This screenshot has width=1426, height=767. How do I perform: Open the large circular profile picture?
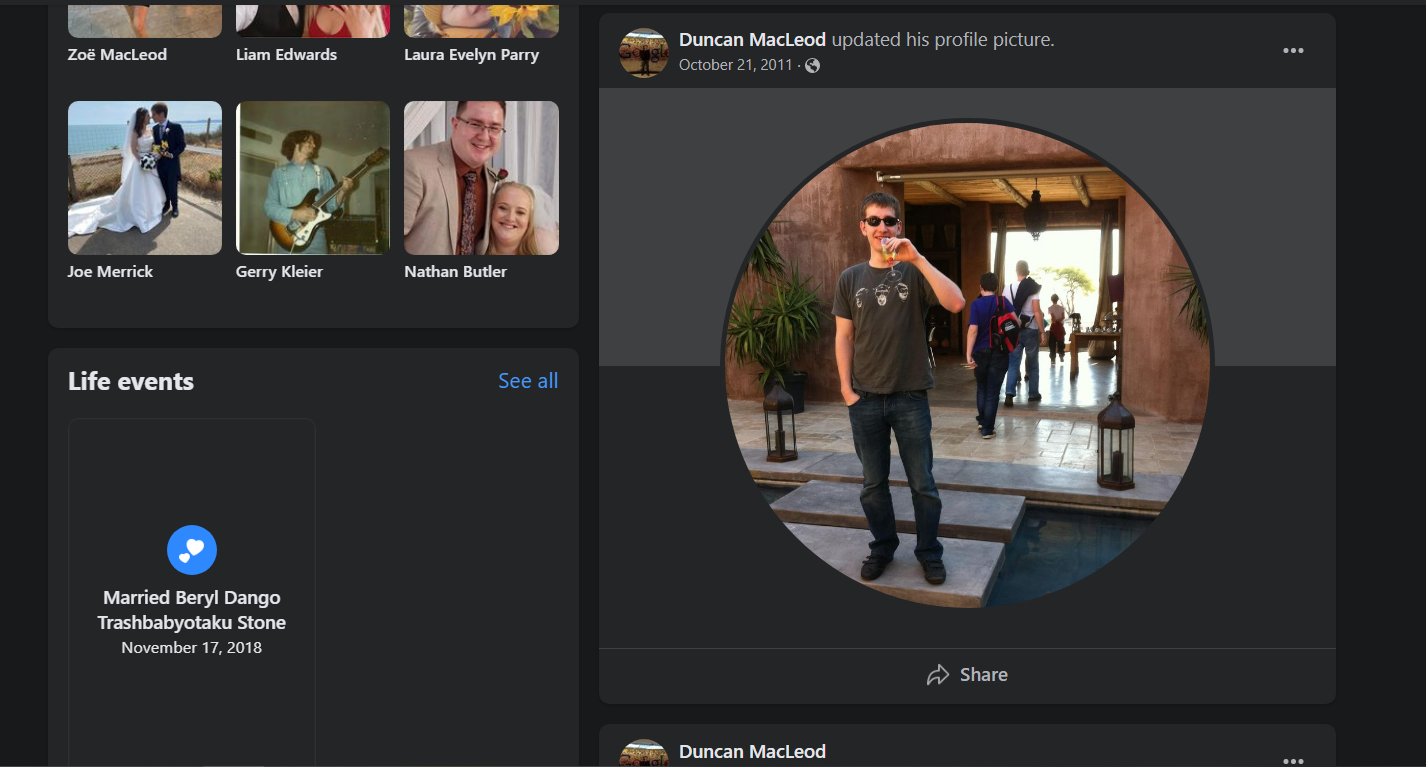point(967,365)
